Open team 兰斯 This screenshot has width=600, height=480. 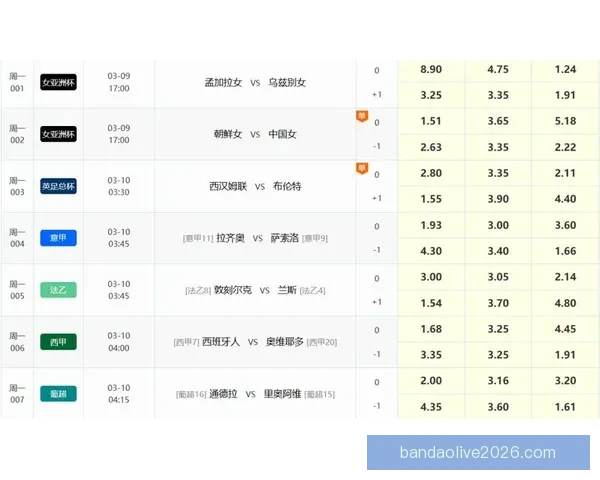[287, 290]
